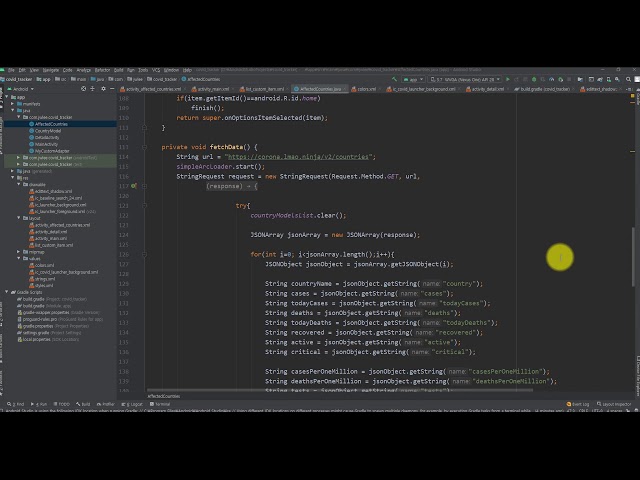The image size is (640, 480).
Task: Open the Project Structure toolbar icon
Action: point(580,79)
